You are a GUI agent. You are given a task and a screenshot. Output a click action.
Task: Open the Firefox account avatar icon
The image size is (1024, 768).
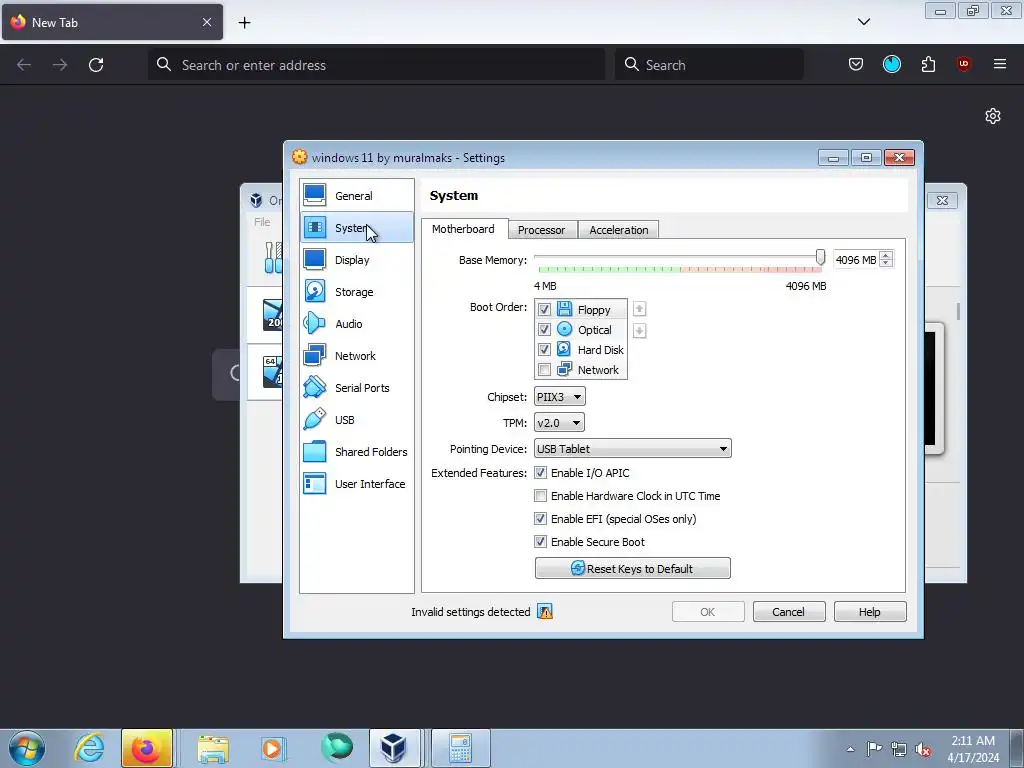coord(892,64)
